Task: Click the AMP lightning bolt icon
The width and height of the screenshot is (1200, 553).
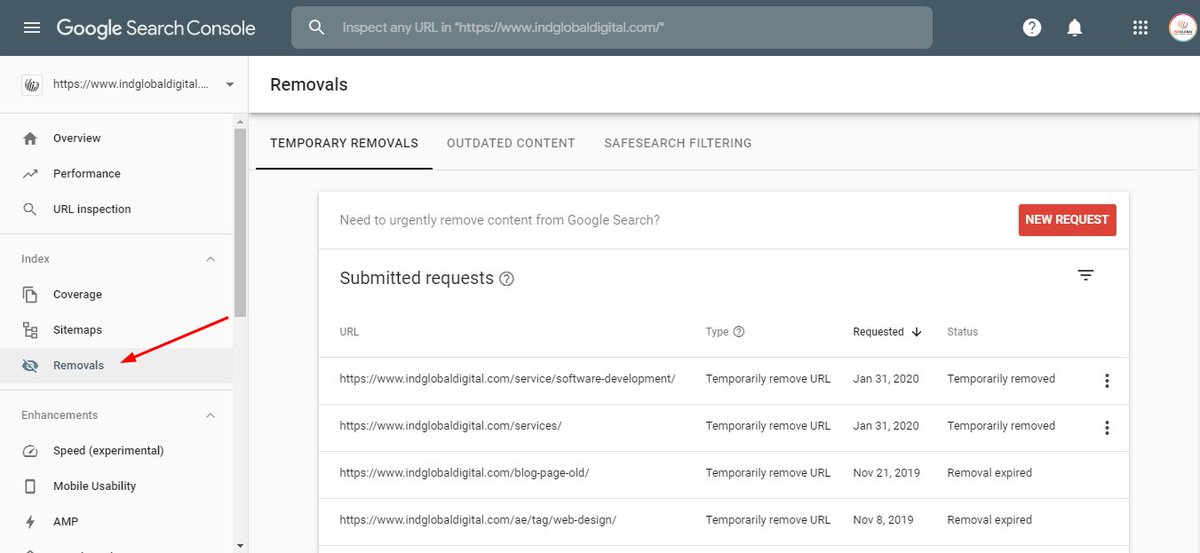Action: pyautogui.click(x=31, y=522)
